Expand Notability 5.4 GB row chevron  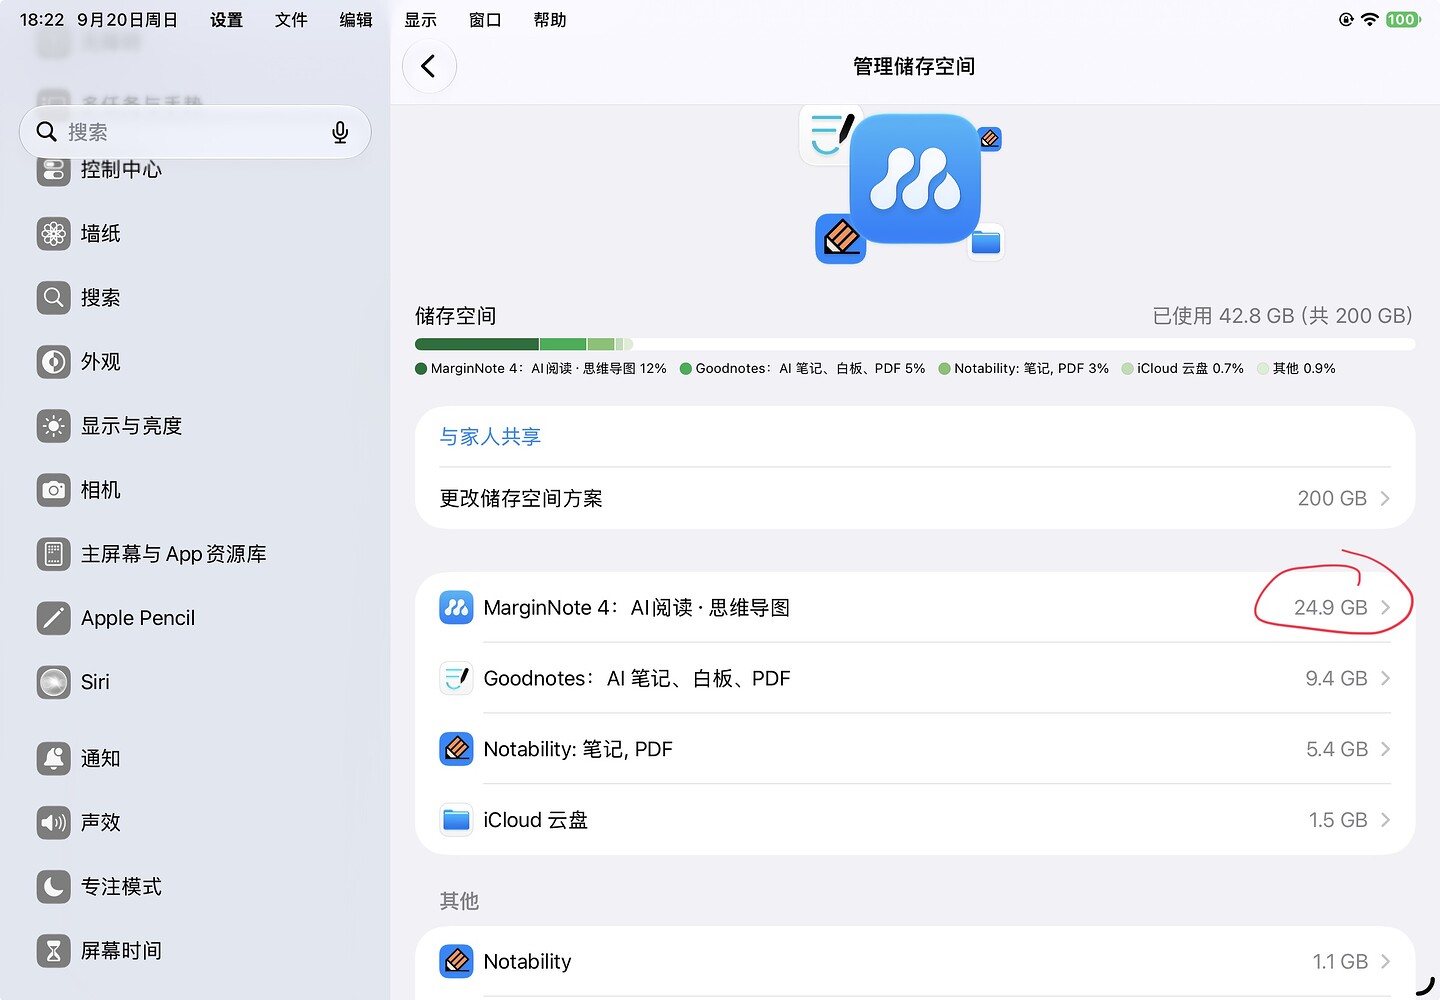[1385, 749]
